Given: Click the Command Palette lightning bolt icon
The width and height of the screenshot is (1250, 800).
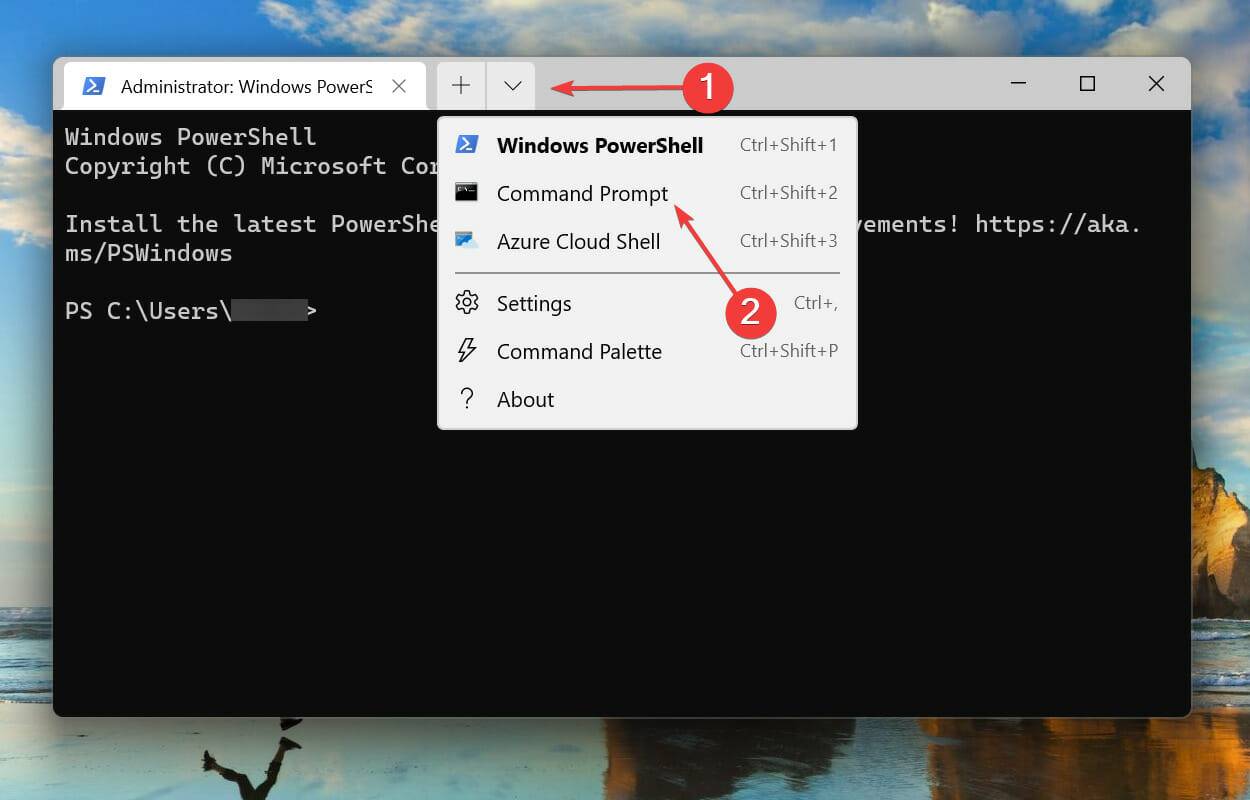Looking at the screenshot, I should 467,351.
